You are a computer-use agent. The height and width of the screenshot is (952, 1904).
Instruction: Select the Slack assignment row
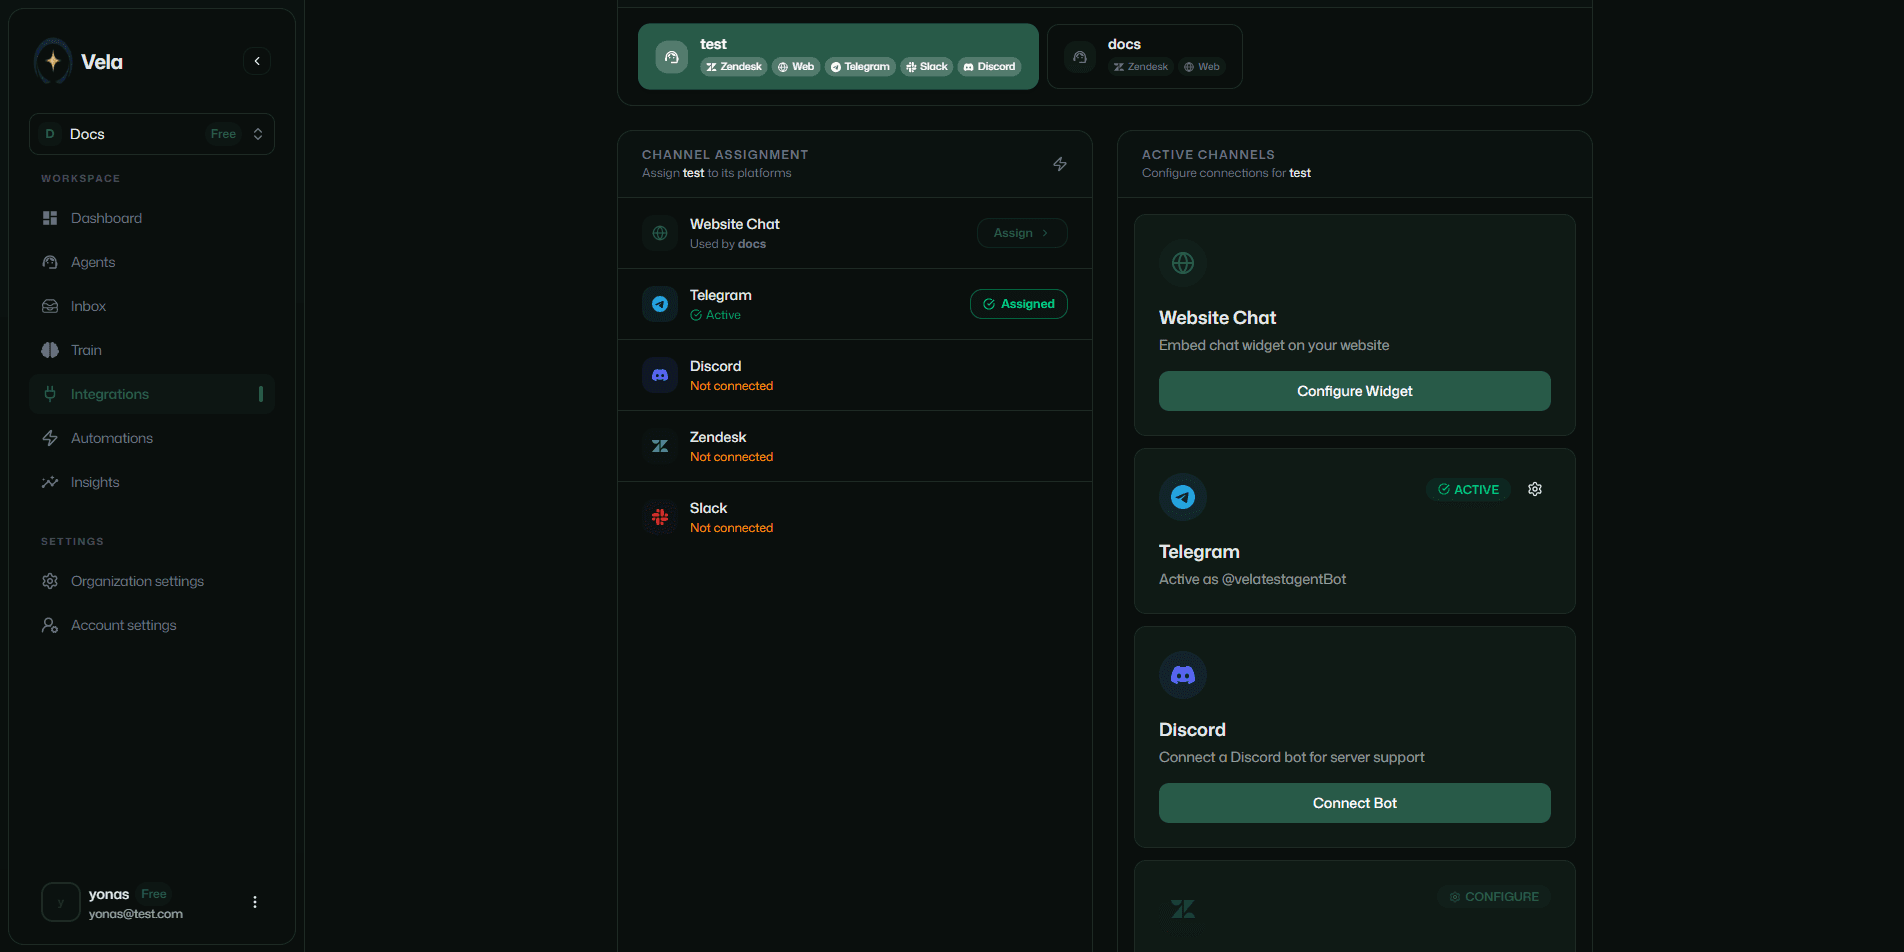pyautogui.click(x=855, y=517)
